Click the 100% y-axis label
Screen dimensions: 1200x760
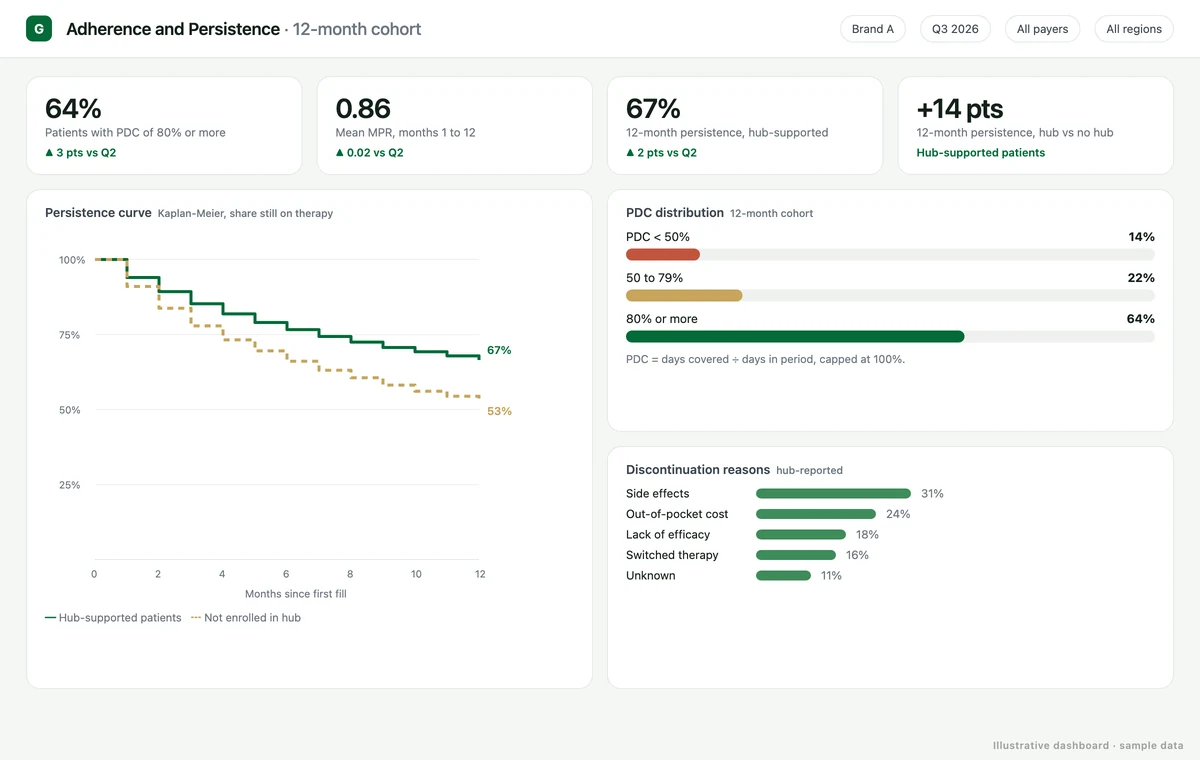(72, 260)
